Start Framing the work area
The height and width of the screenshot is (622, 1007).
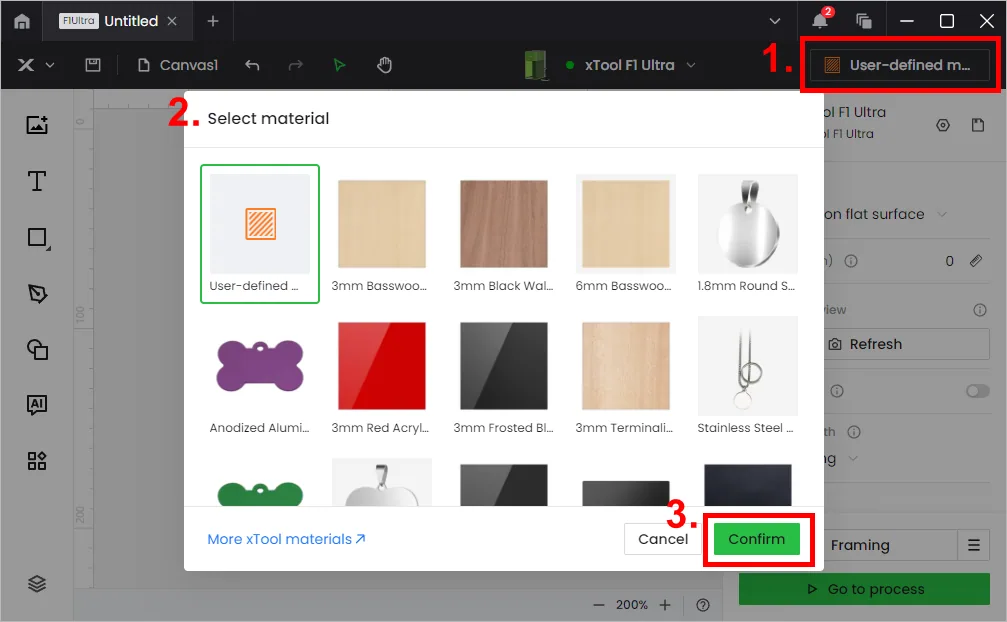(889, 546)
